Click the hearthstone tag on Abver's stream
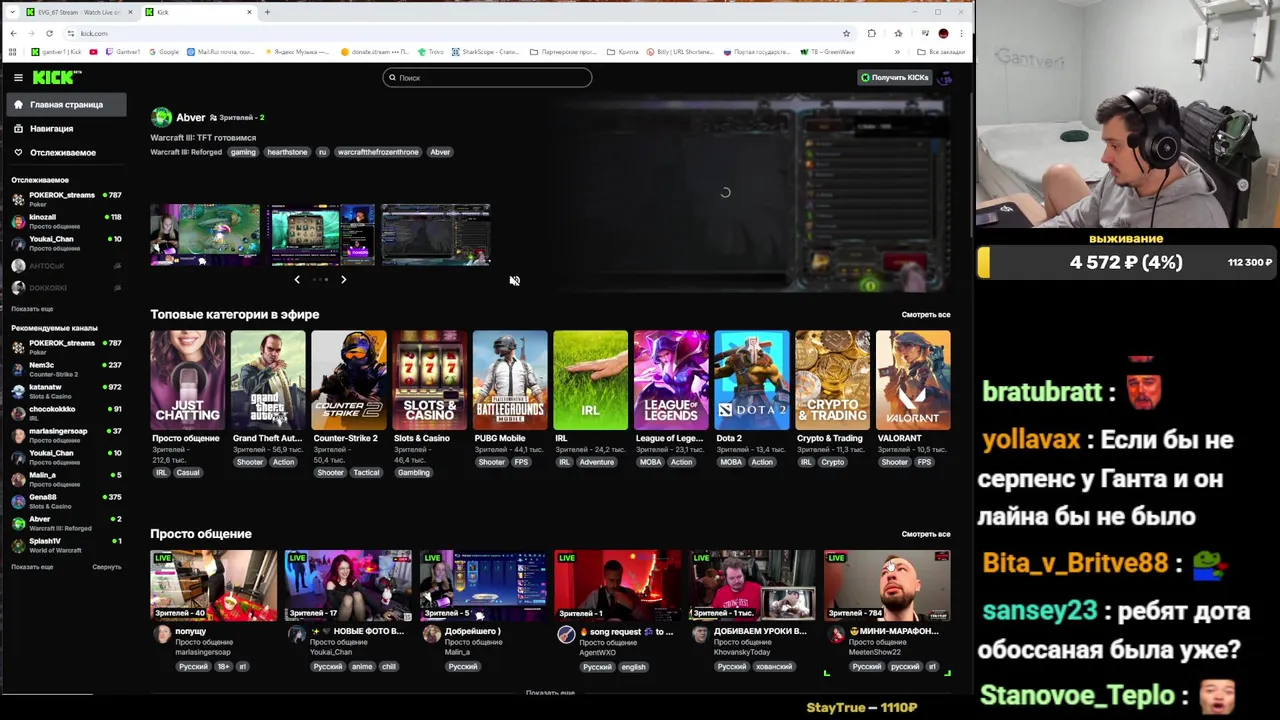The height and width of the screenshot is (720, 1280). (x=287, y=152)
